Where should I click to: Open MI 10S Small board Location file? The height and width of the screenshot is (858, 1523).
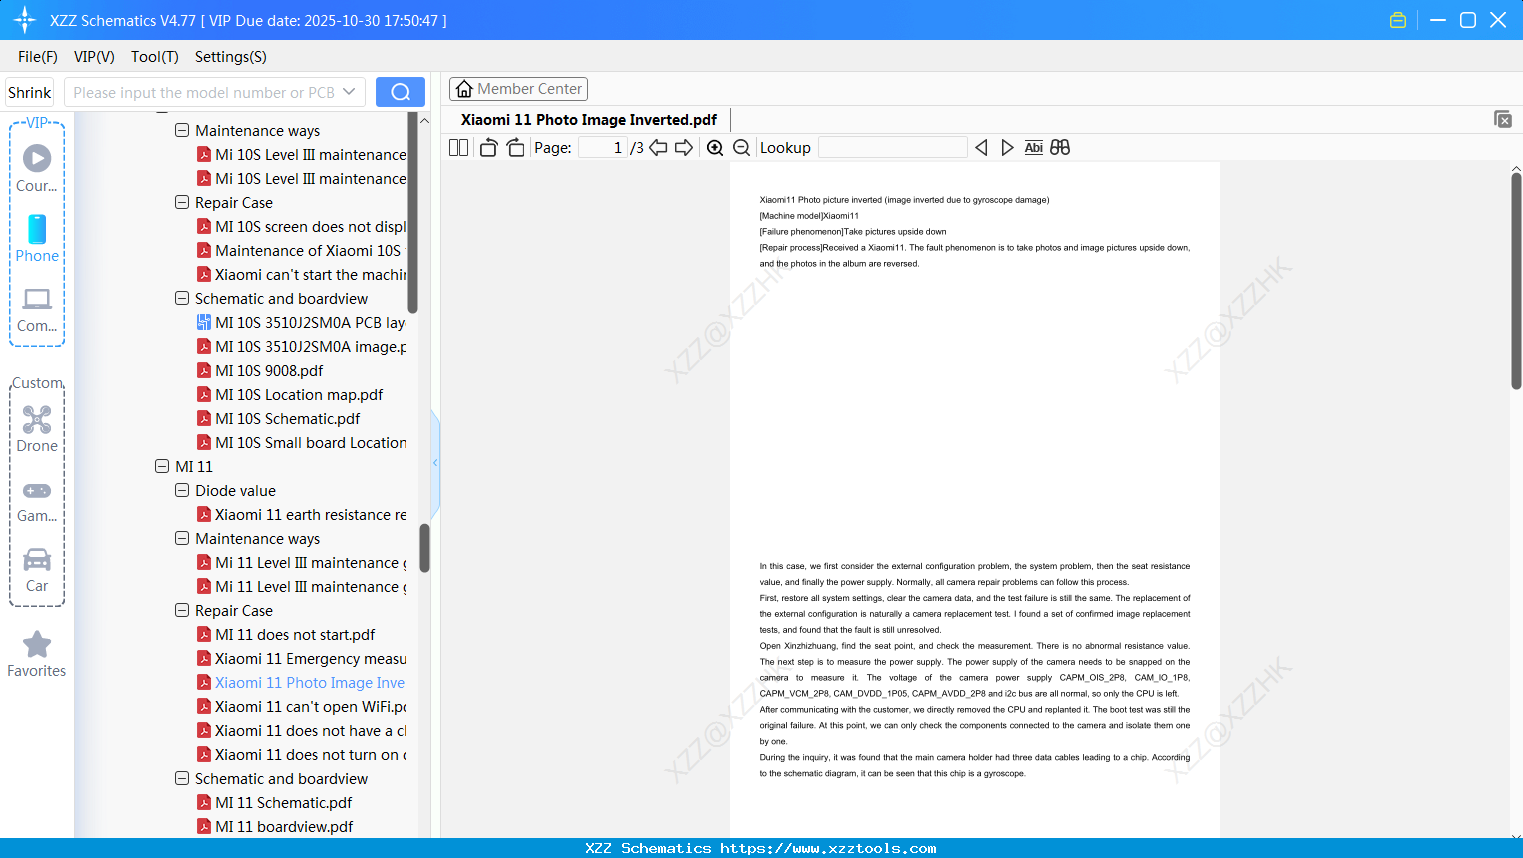pyautogui.click(x=301, y=443)
